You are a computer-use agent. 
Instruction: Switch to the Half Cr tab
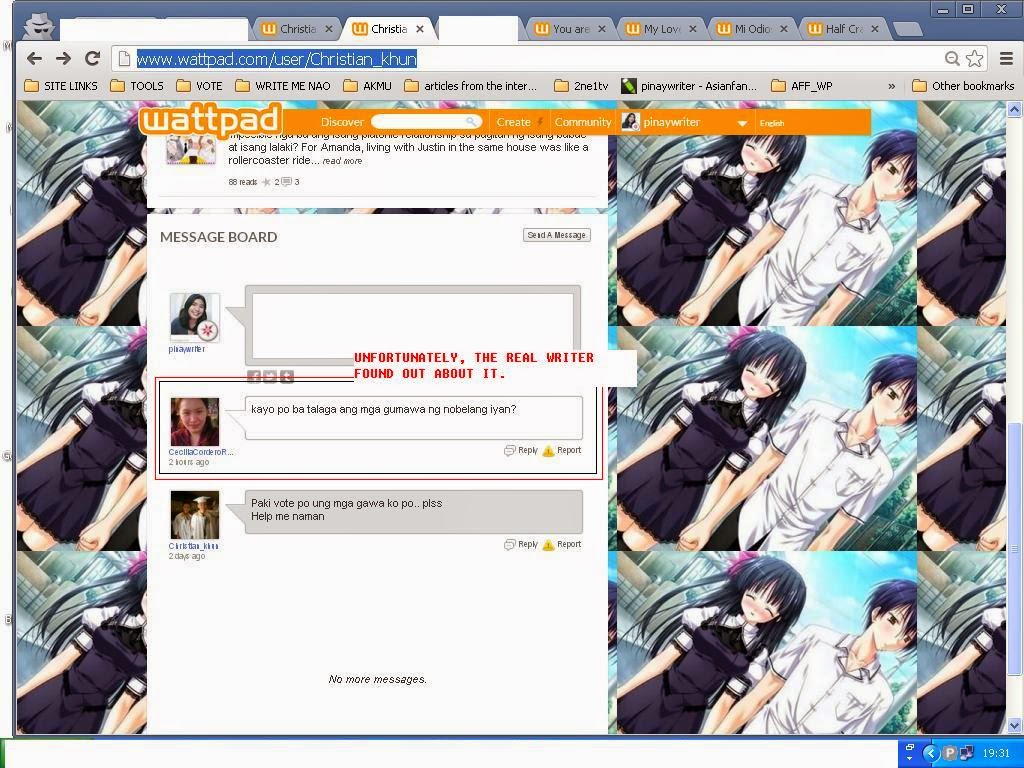pos(844,29)
